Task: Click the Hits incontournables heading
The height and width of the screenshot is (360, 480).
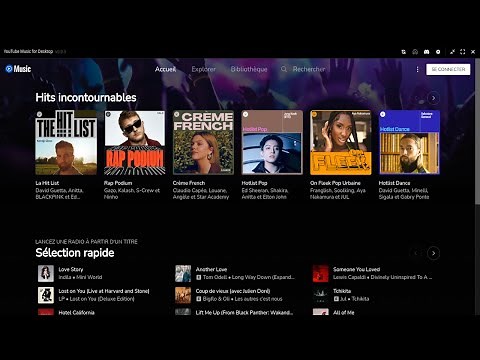Action: [86, 98]
